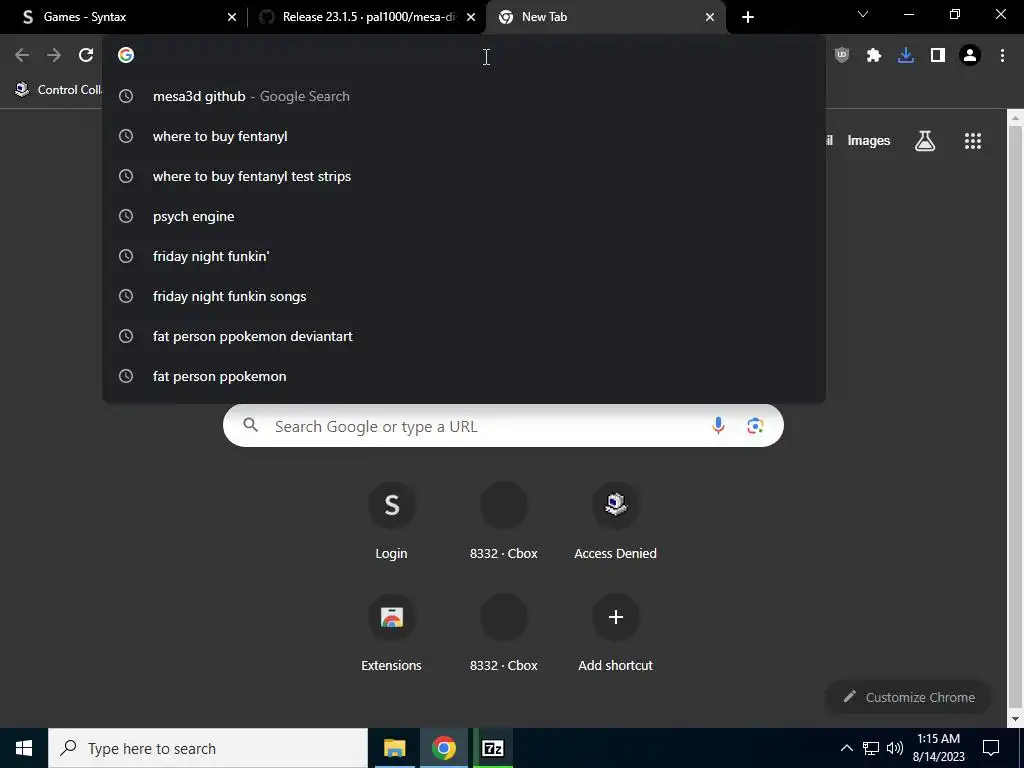The image size is (1024, 768).
Task: Open 7-Zip from the taskbar
Action: (x=492, y=748)
